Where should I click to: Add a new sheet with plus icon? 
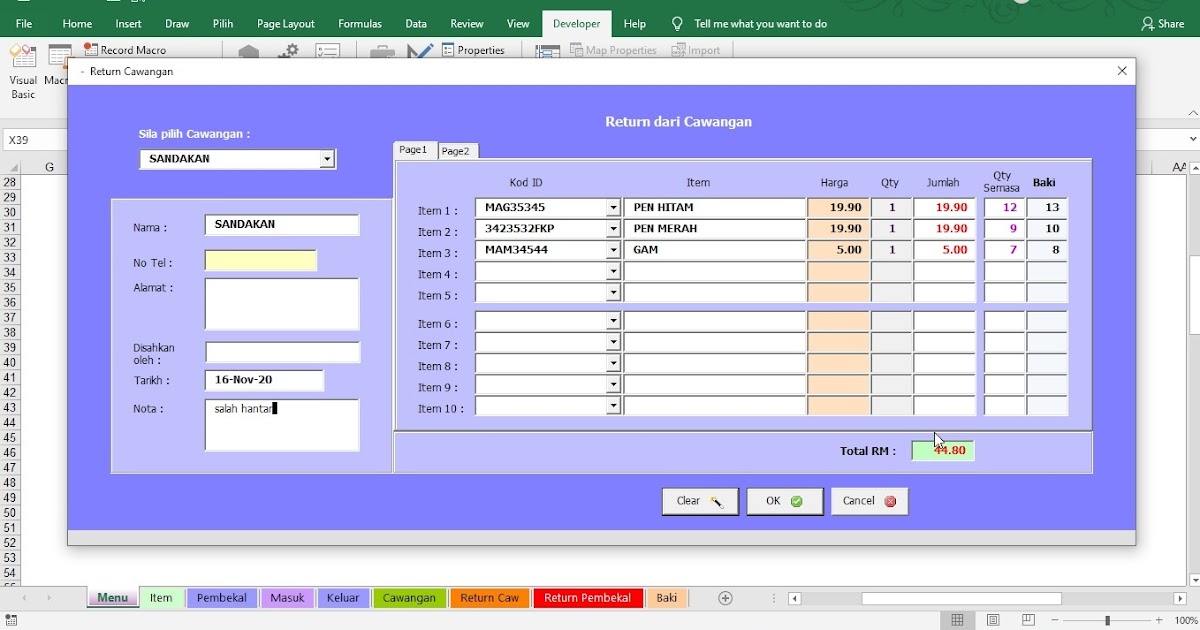tap(726, 598)
